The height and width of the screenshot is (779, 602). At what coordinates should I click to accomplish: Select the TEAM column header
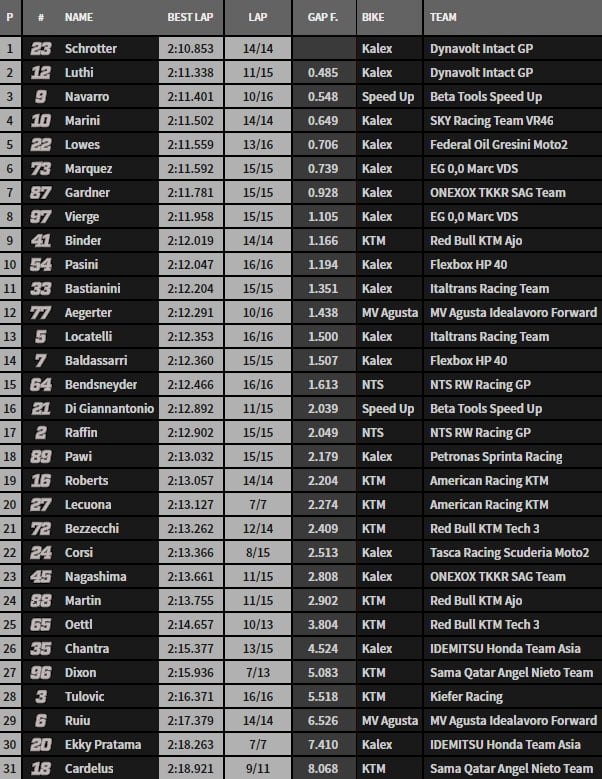coord(444,18)
